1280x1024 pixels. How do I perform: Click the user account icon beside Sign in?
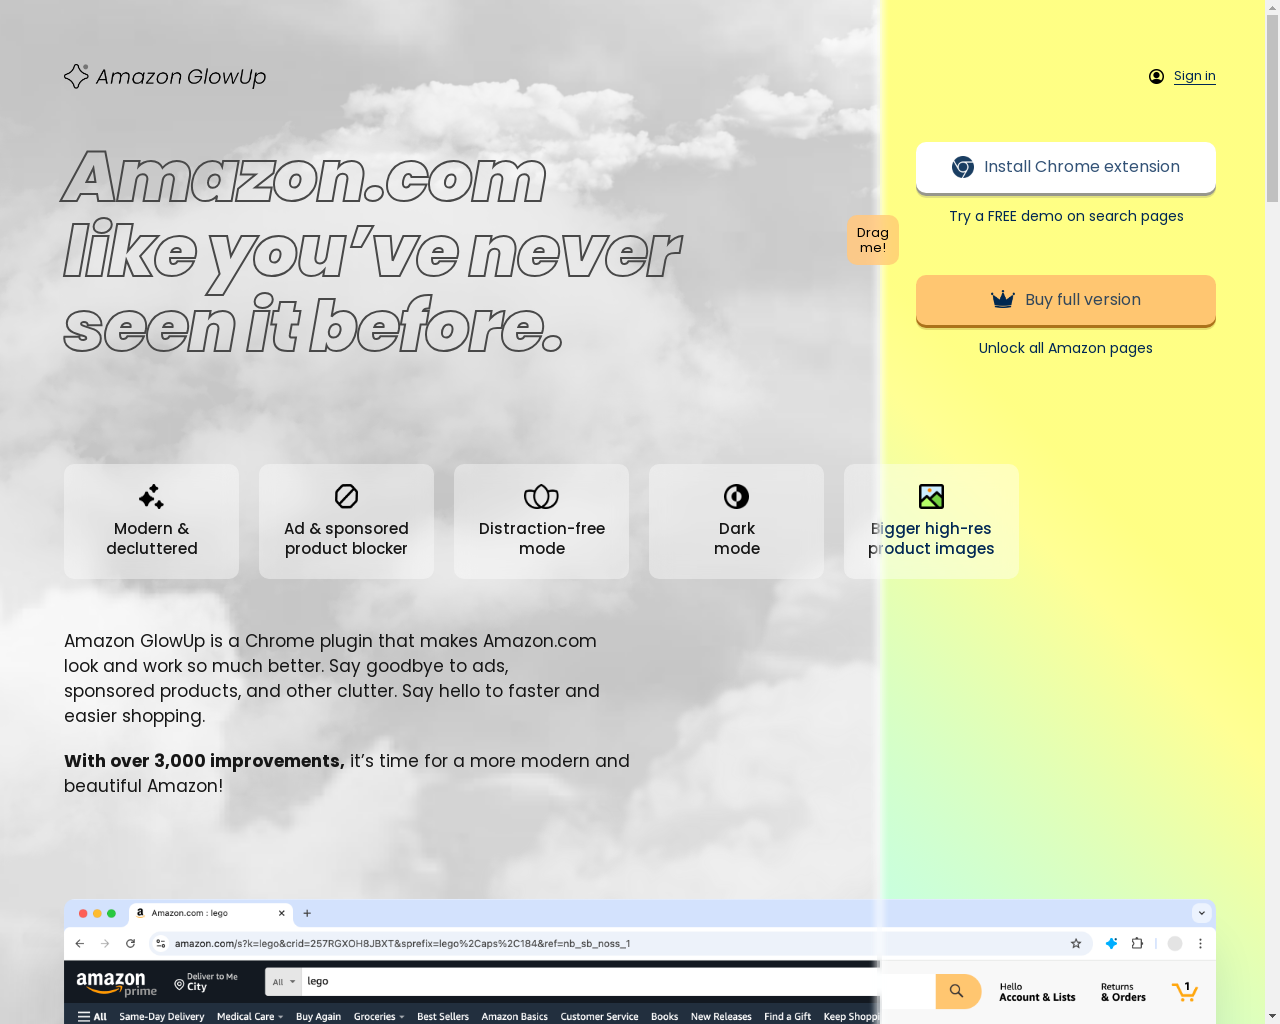pos(1156,76)
